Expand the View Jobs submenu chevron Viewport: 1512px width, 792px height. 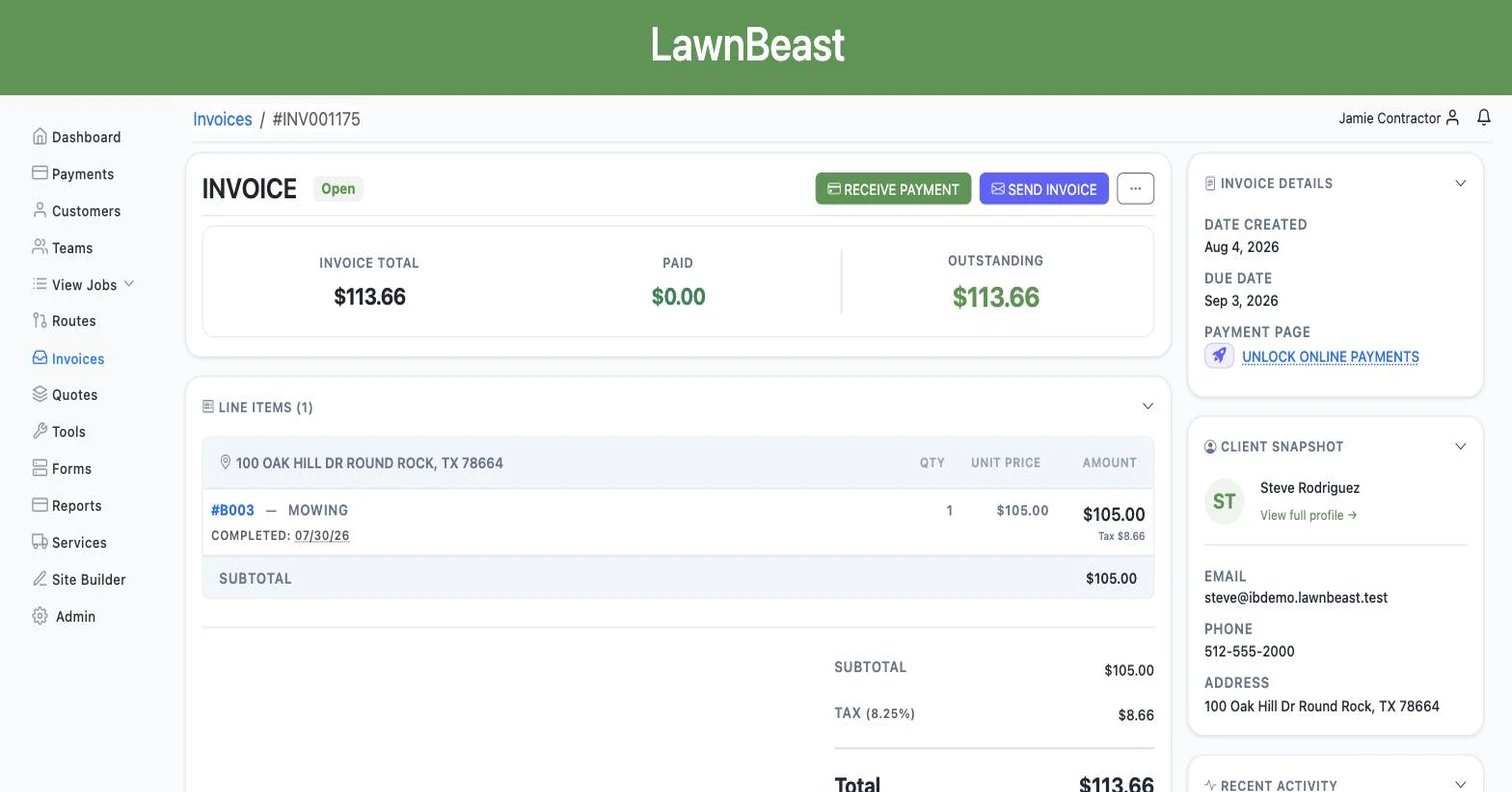point(129,284)
